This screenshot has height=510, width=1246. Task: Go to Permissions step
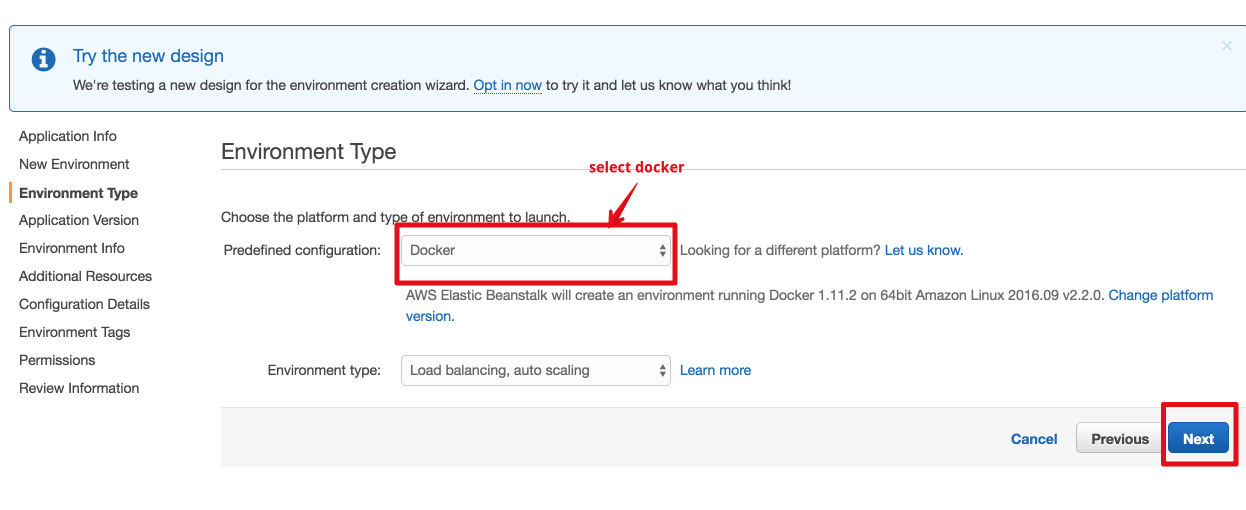57,360
